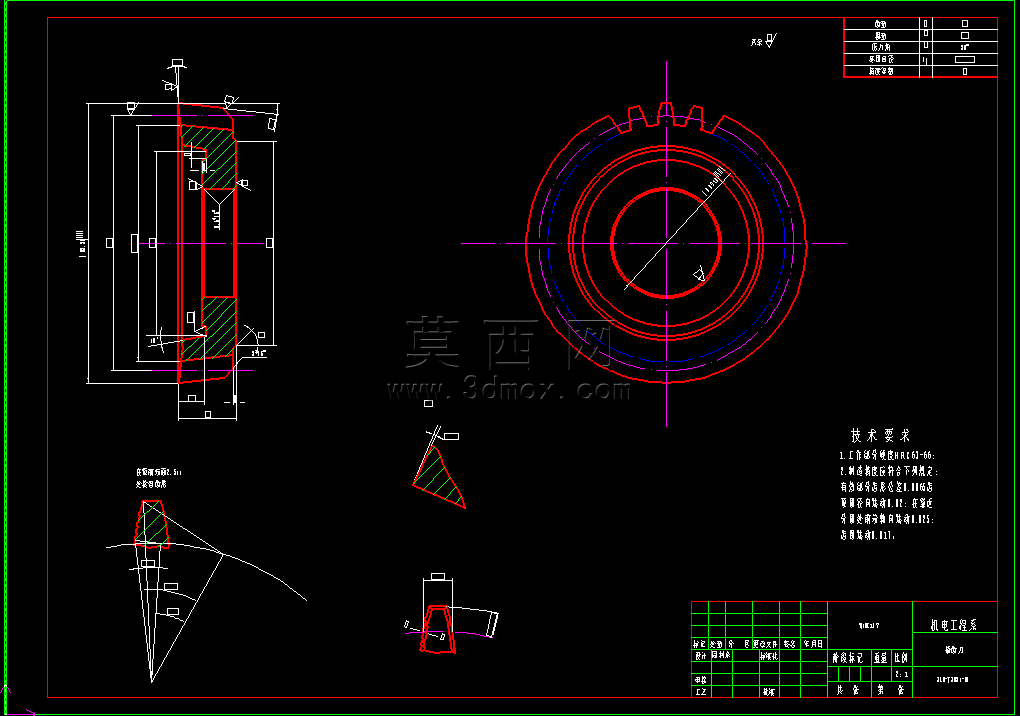The width and height of the screenshot is (1020, 716).
Task: Select the top center gear tooth profile
Action: tap(666, 112)
